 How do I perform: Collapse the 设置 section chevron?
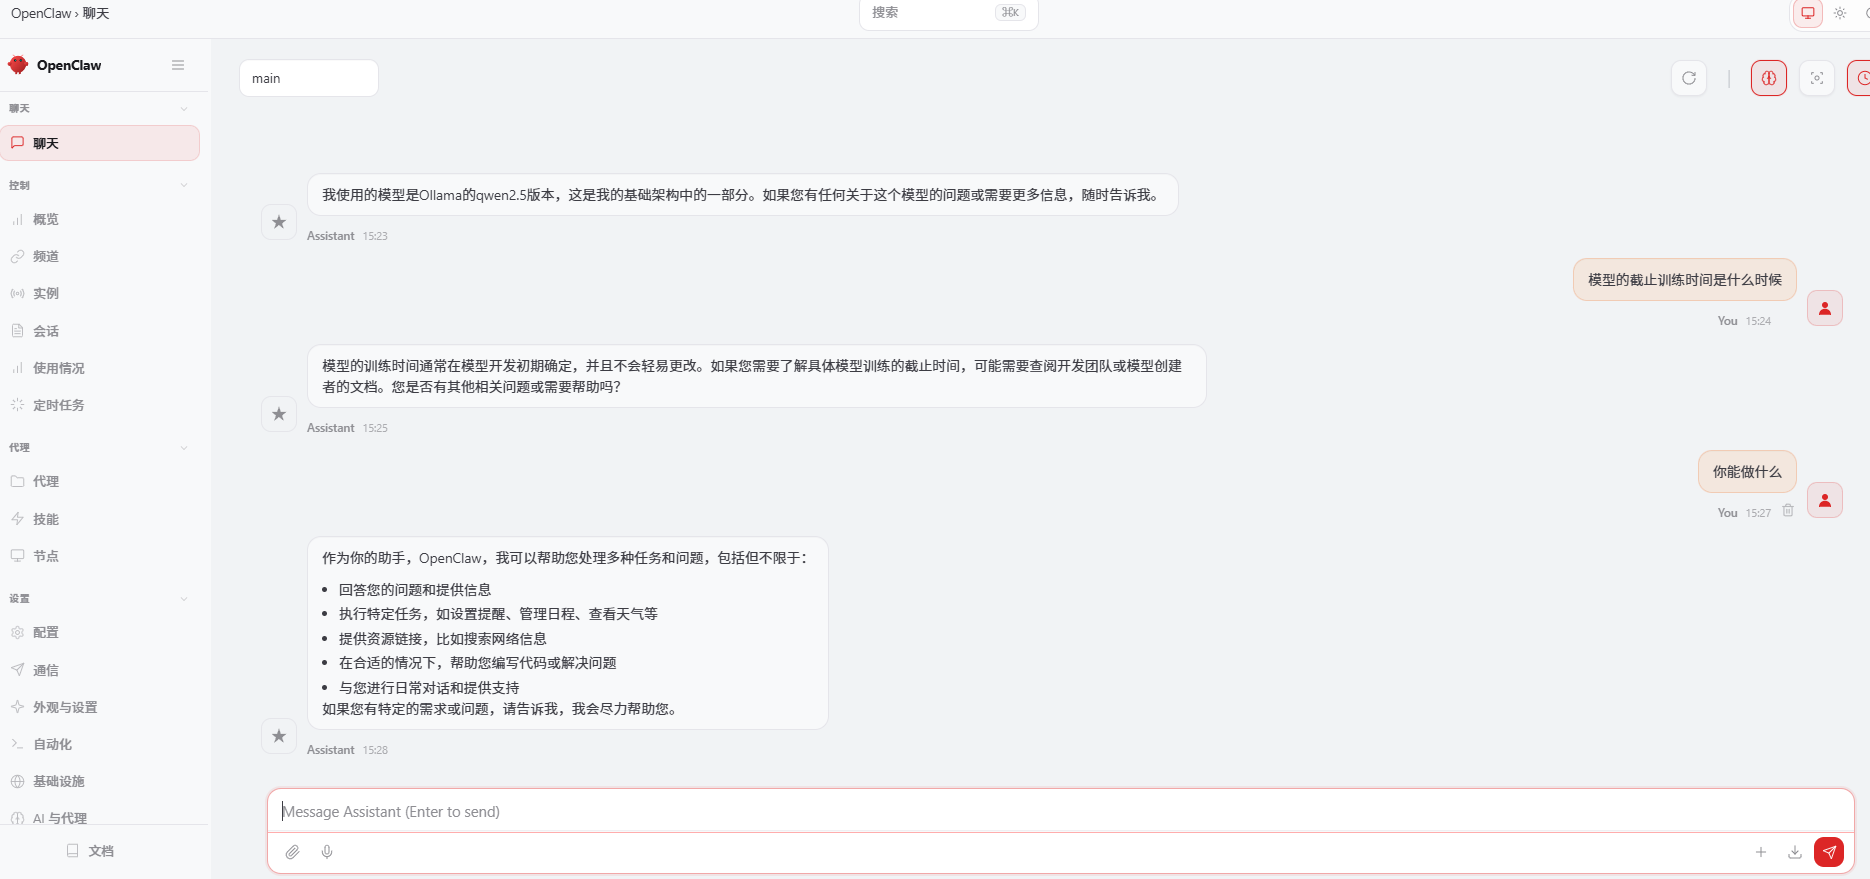[x=184, y=599]
